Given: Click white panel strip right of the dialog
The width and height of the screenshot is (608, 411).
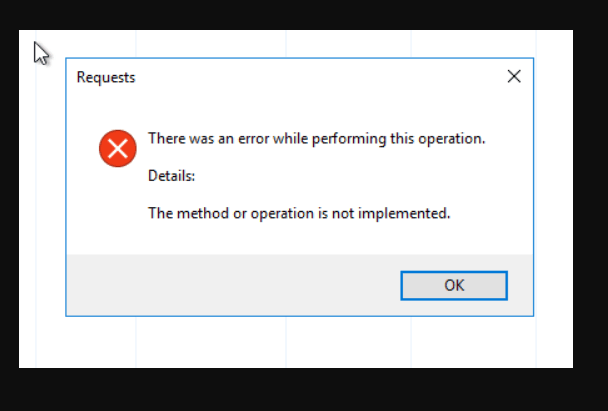Looking at the screenshot, I should pos(553,186).
